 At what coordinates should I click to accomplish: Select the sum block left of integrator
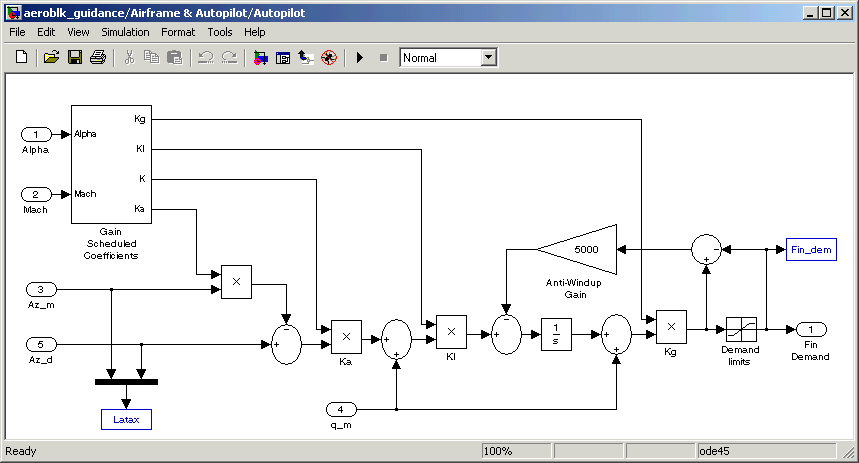click(x=506, y=334)
